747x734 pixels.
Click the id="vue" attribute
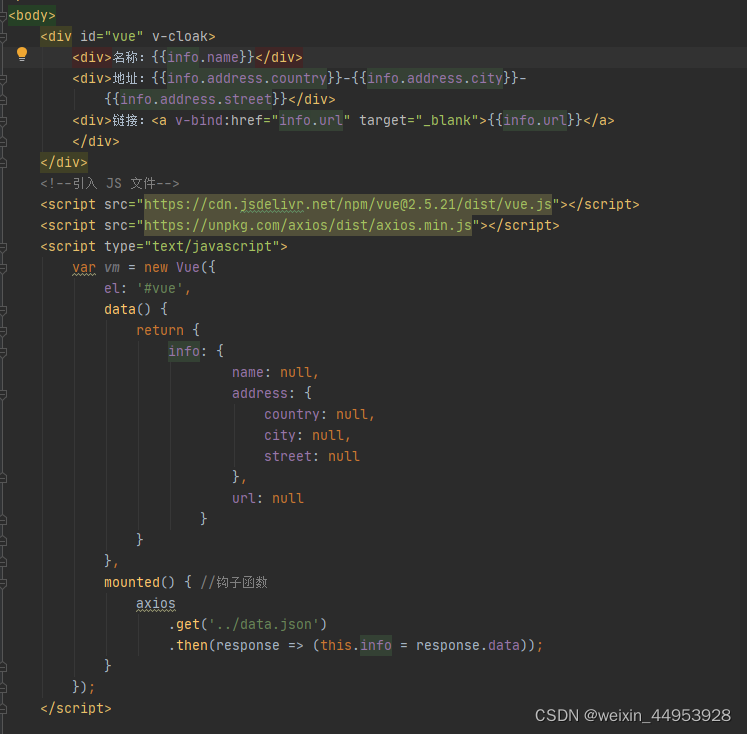[x=112, y=37]
